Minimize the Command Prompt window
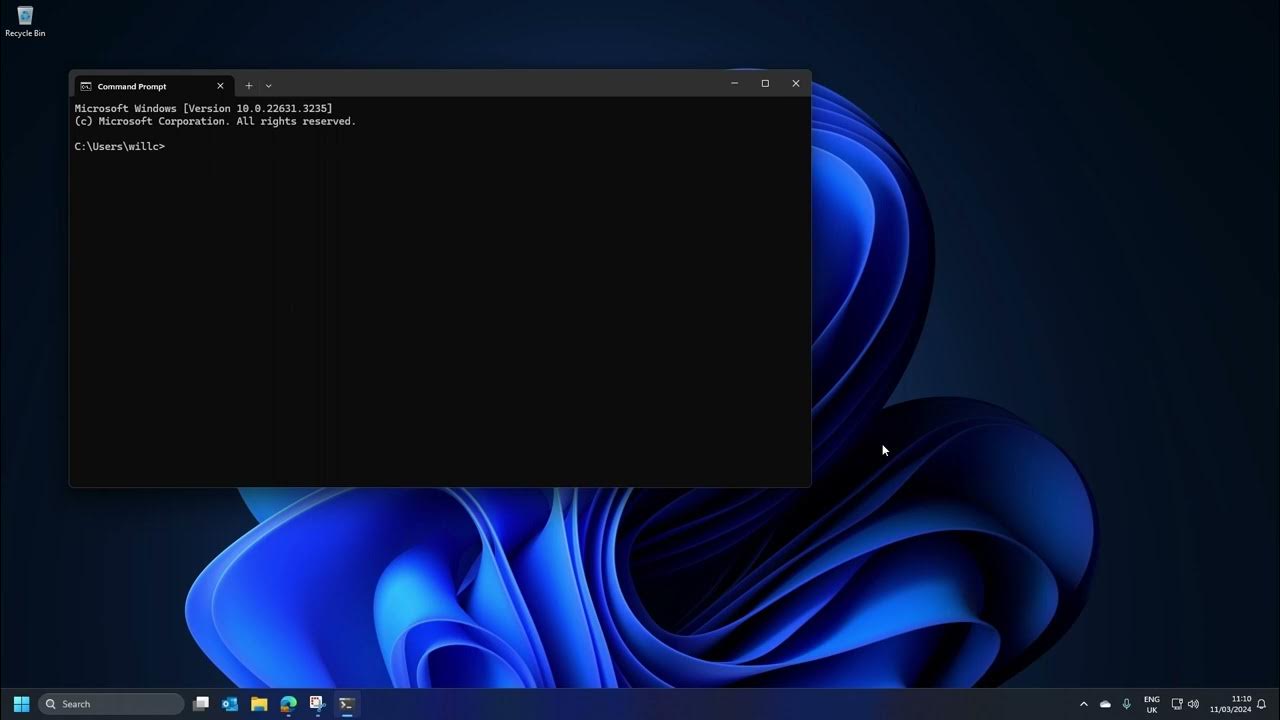 (734, 84)
